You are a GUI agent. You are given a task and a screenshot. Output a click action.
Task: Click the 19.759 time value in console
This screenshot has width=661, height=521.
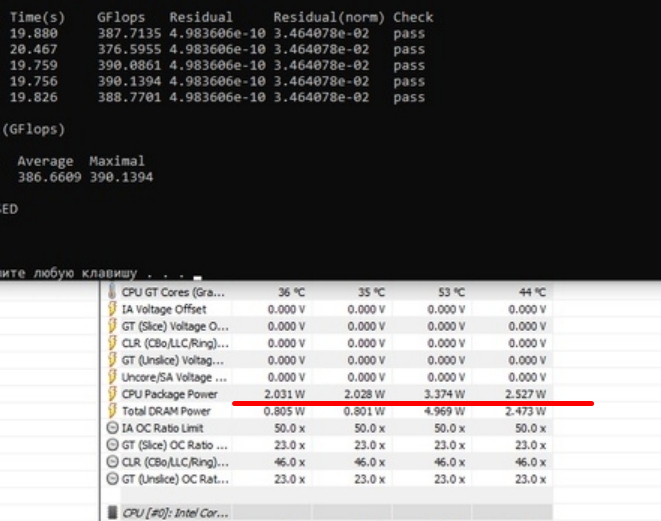click(x=34, y=65)
